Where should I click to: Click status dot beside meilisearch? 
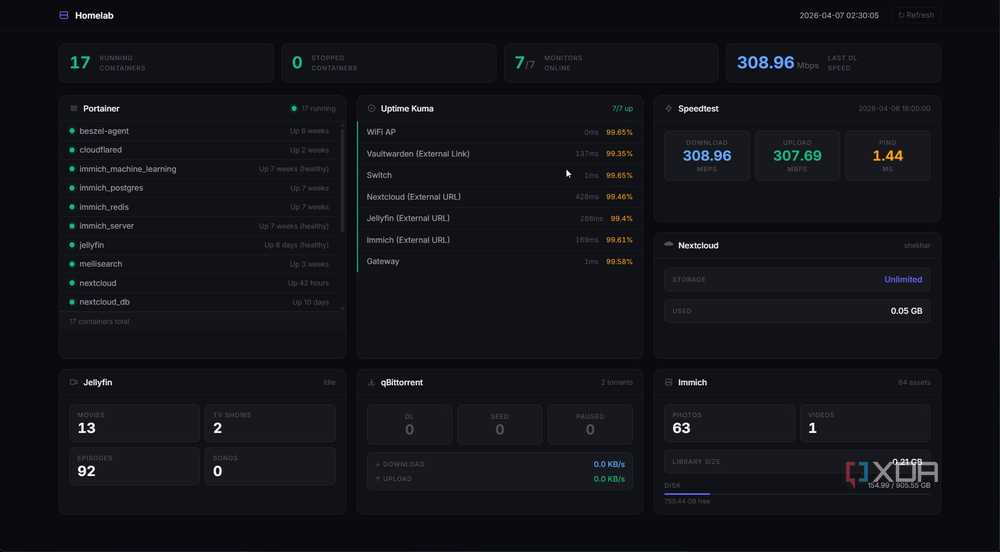click(72, 264)
